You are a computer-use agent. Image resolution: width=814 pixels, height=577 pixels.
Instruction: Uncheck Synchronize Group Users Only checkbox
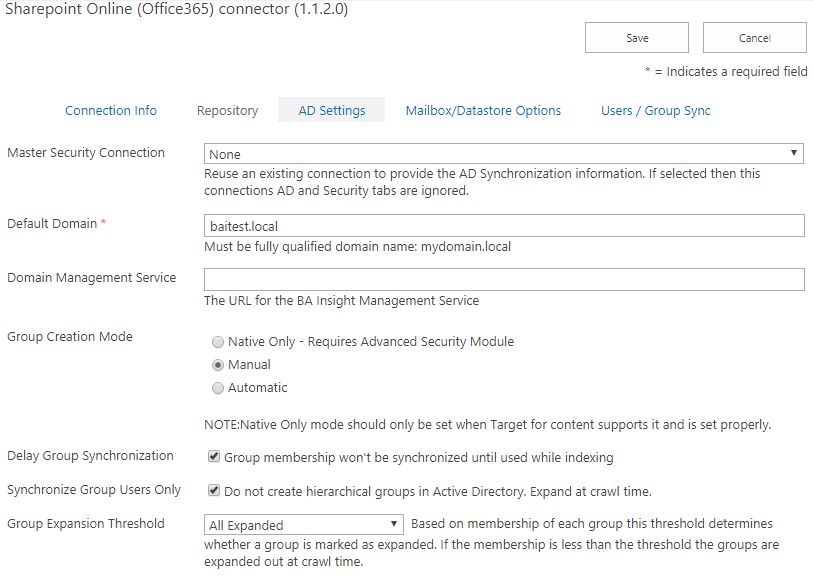click(214, 491)
